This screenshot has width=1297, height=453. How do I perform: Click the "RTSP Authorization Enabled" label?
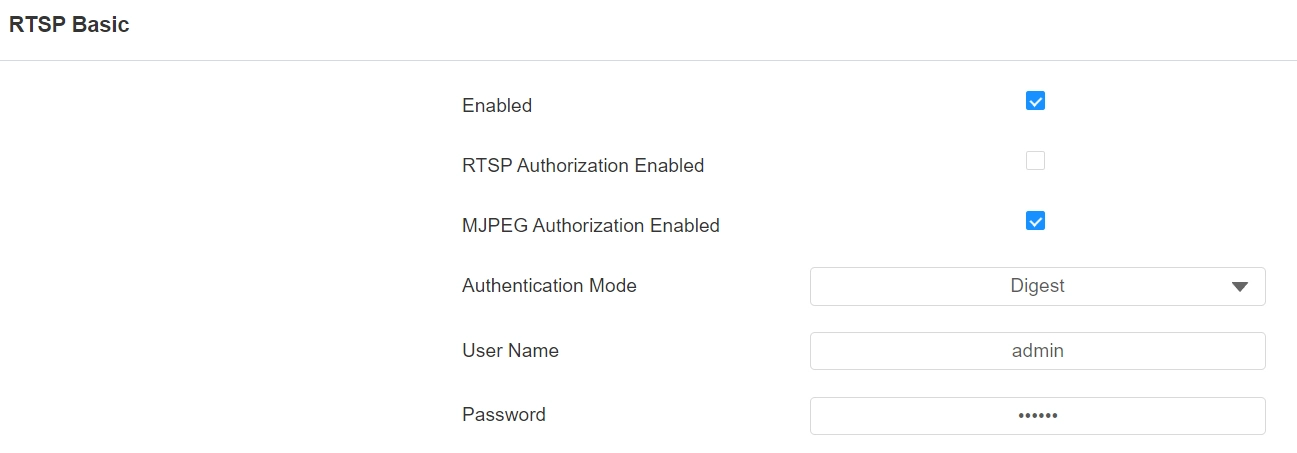coord(583,165)
